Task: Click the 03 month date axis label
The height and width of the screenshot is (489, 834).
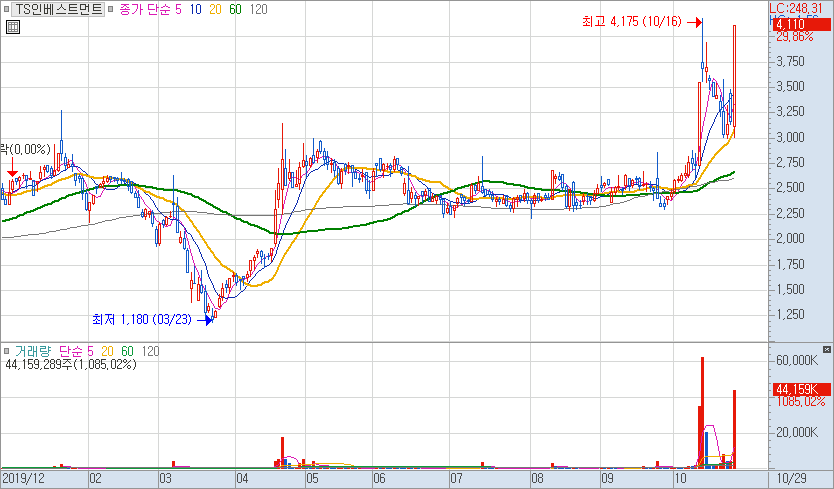Action: tap(165, 478)
